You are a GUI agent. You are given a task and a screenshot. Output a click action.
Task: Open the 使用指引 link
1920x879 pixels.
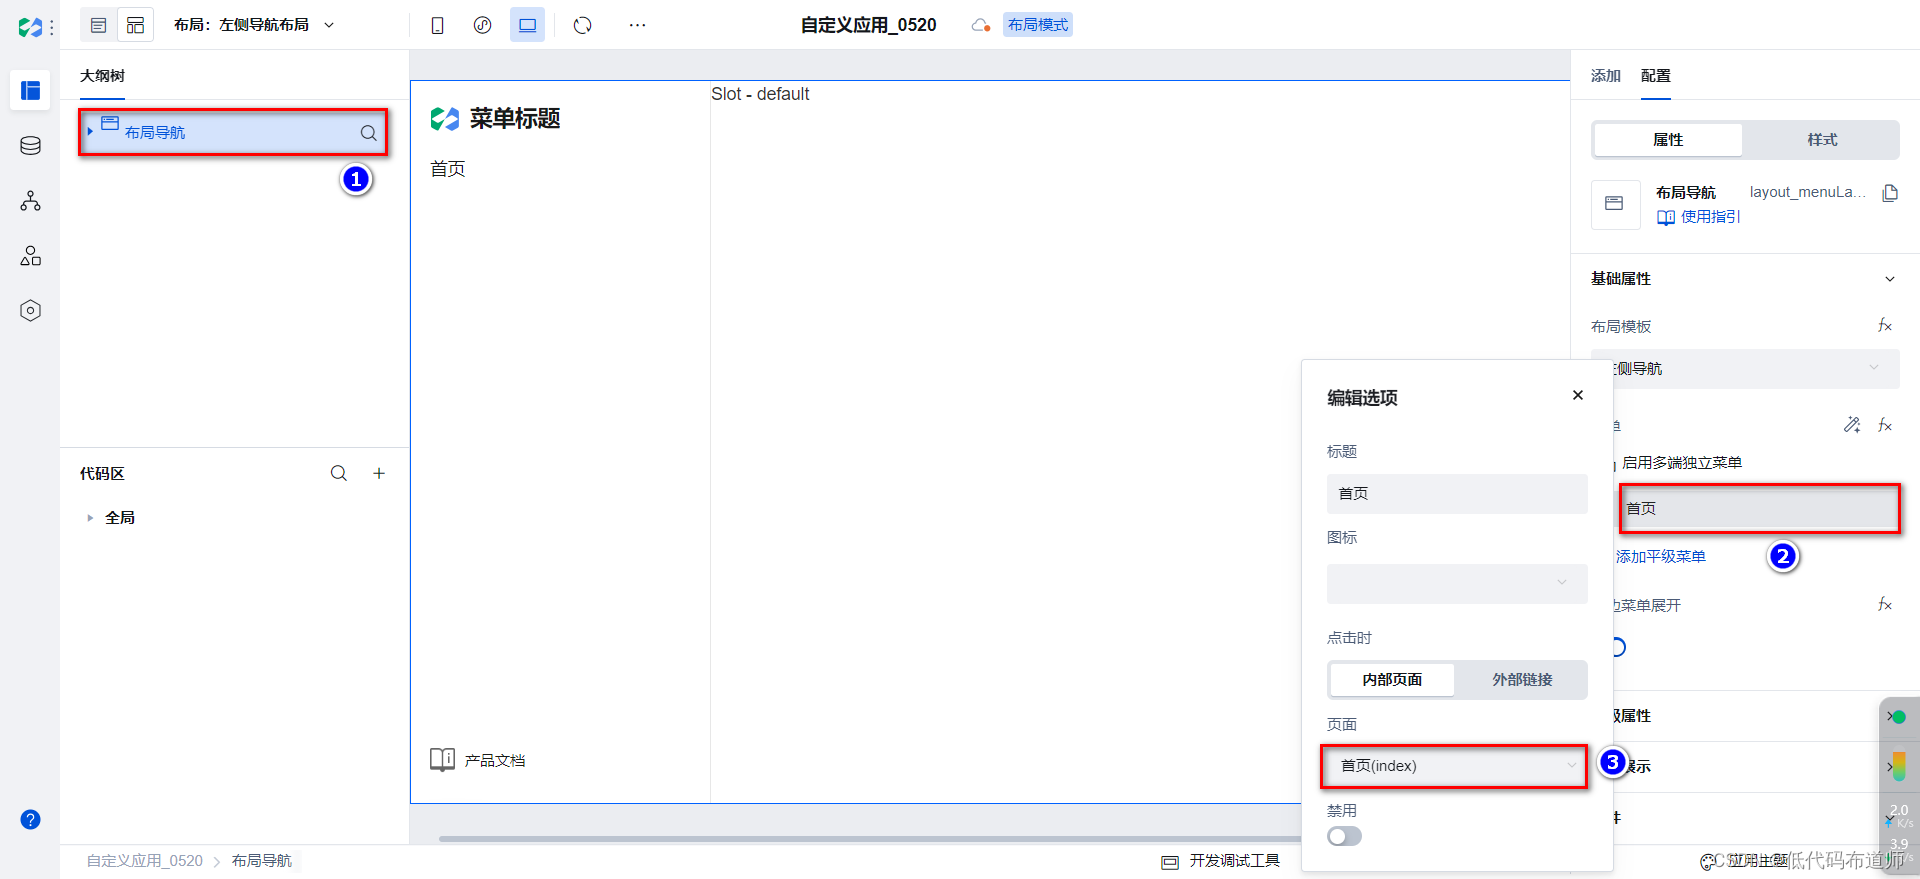[x=1699, y=217]
